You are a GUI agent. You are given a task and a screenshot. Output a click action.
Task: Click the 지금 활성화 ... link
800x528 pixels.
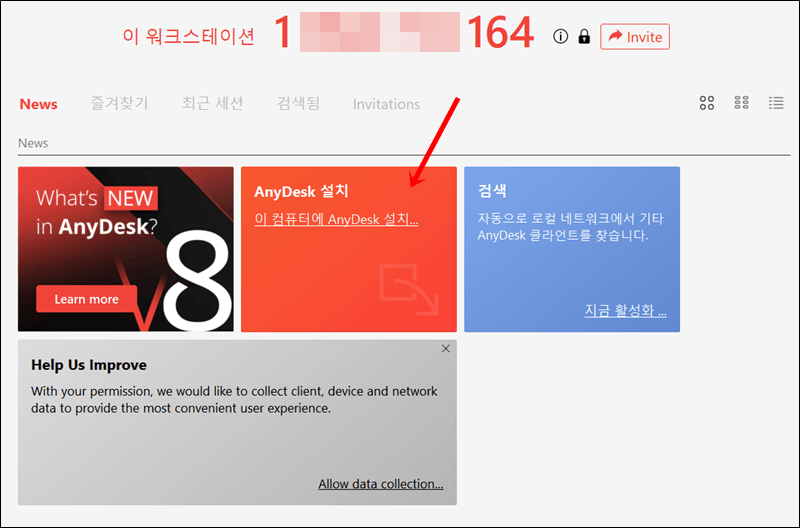[x=626, y=310]
